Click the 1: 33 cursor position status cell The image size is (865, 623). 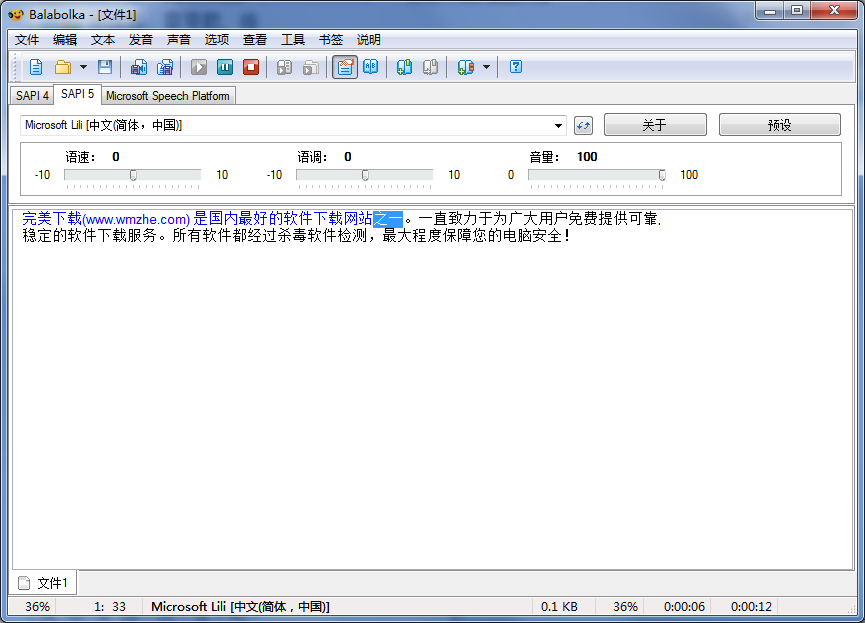click(x=110, y=606)
